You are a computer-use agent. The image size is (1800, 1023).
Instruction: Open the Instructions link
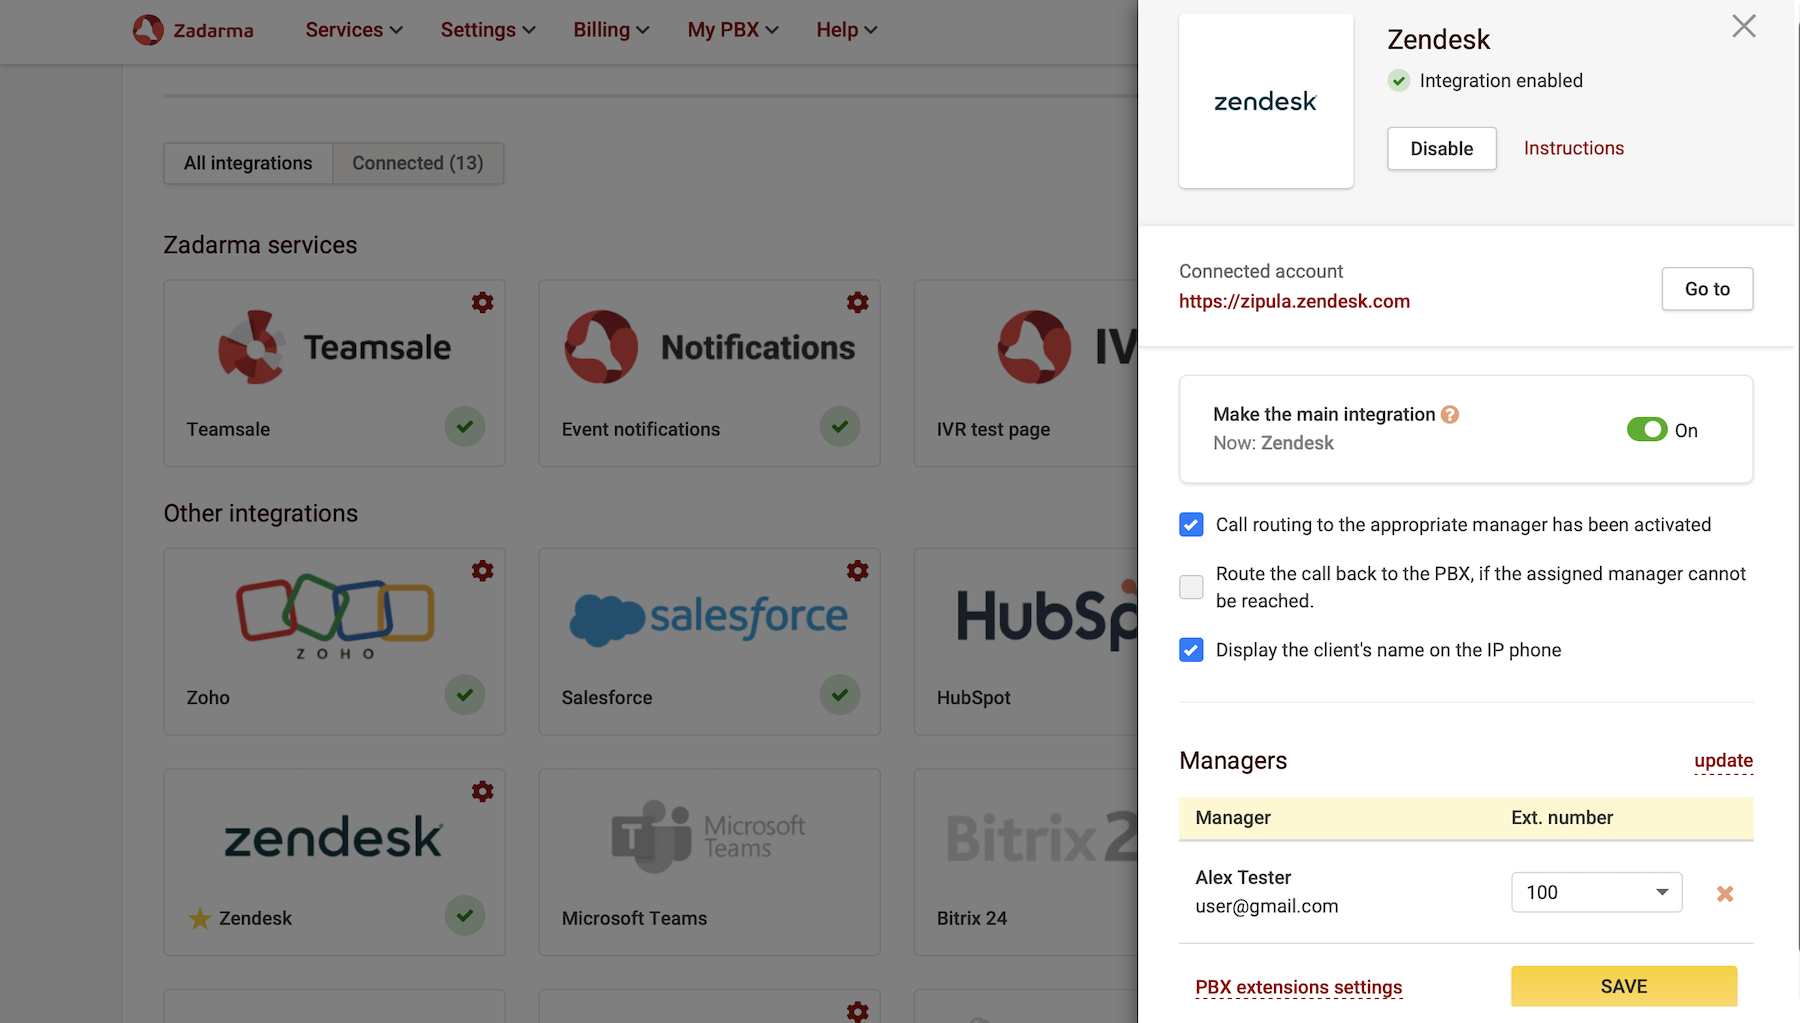click(1574, 148)
